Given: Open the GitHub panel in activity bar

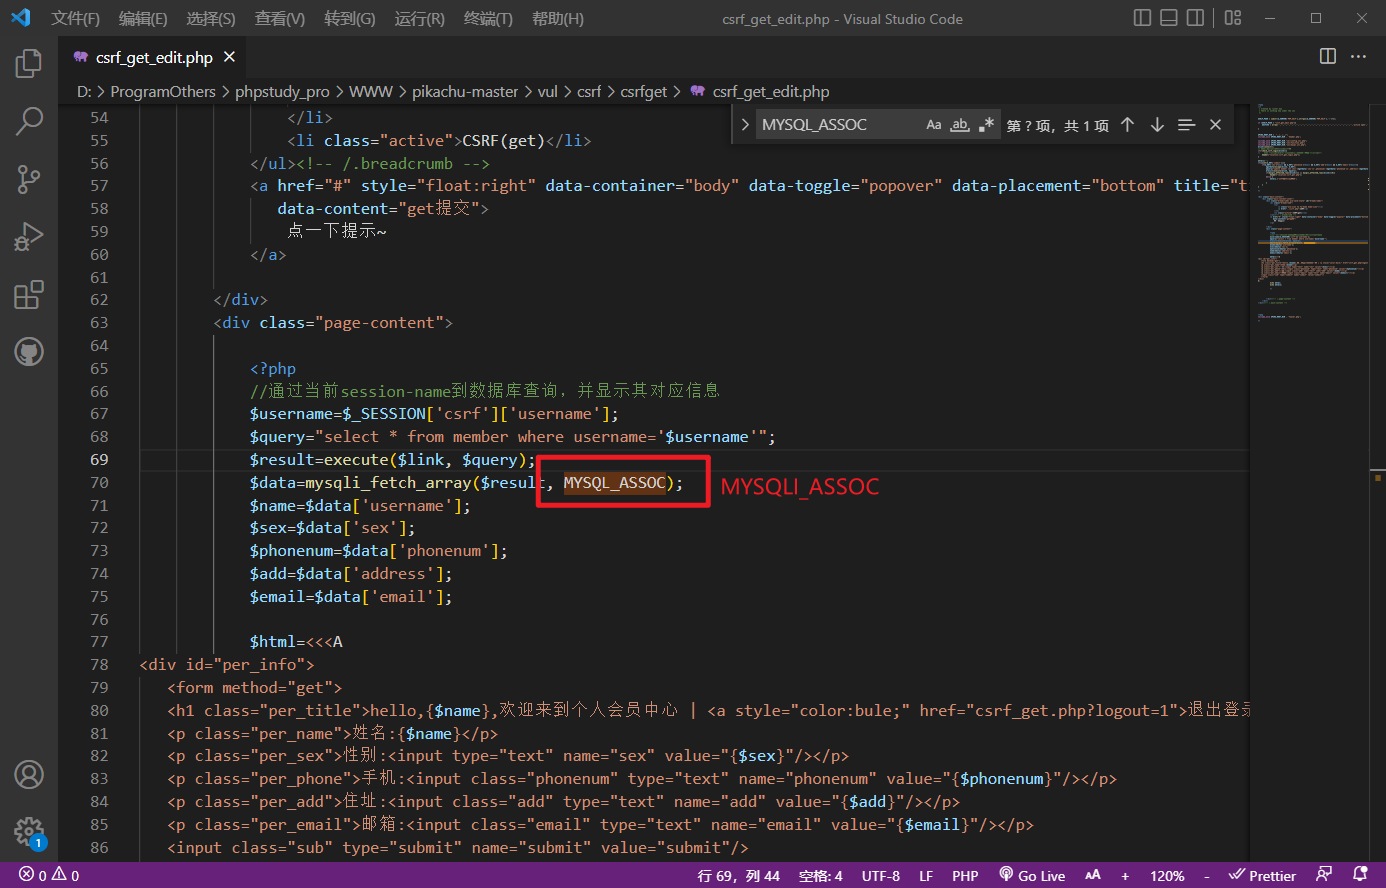Looking at the screenshot, I should click(x=29, y=351).
